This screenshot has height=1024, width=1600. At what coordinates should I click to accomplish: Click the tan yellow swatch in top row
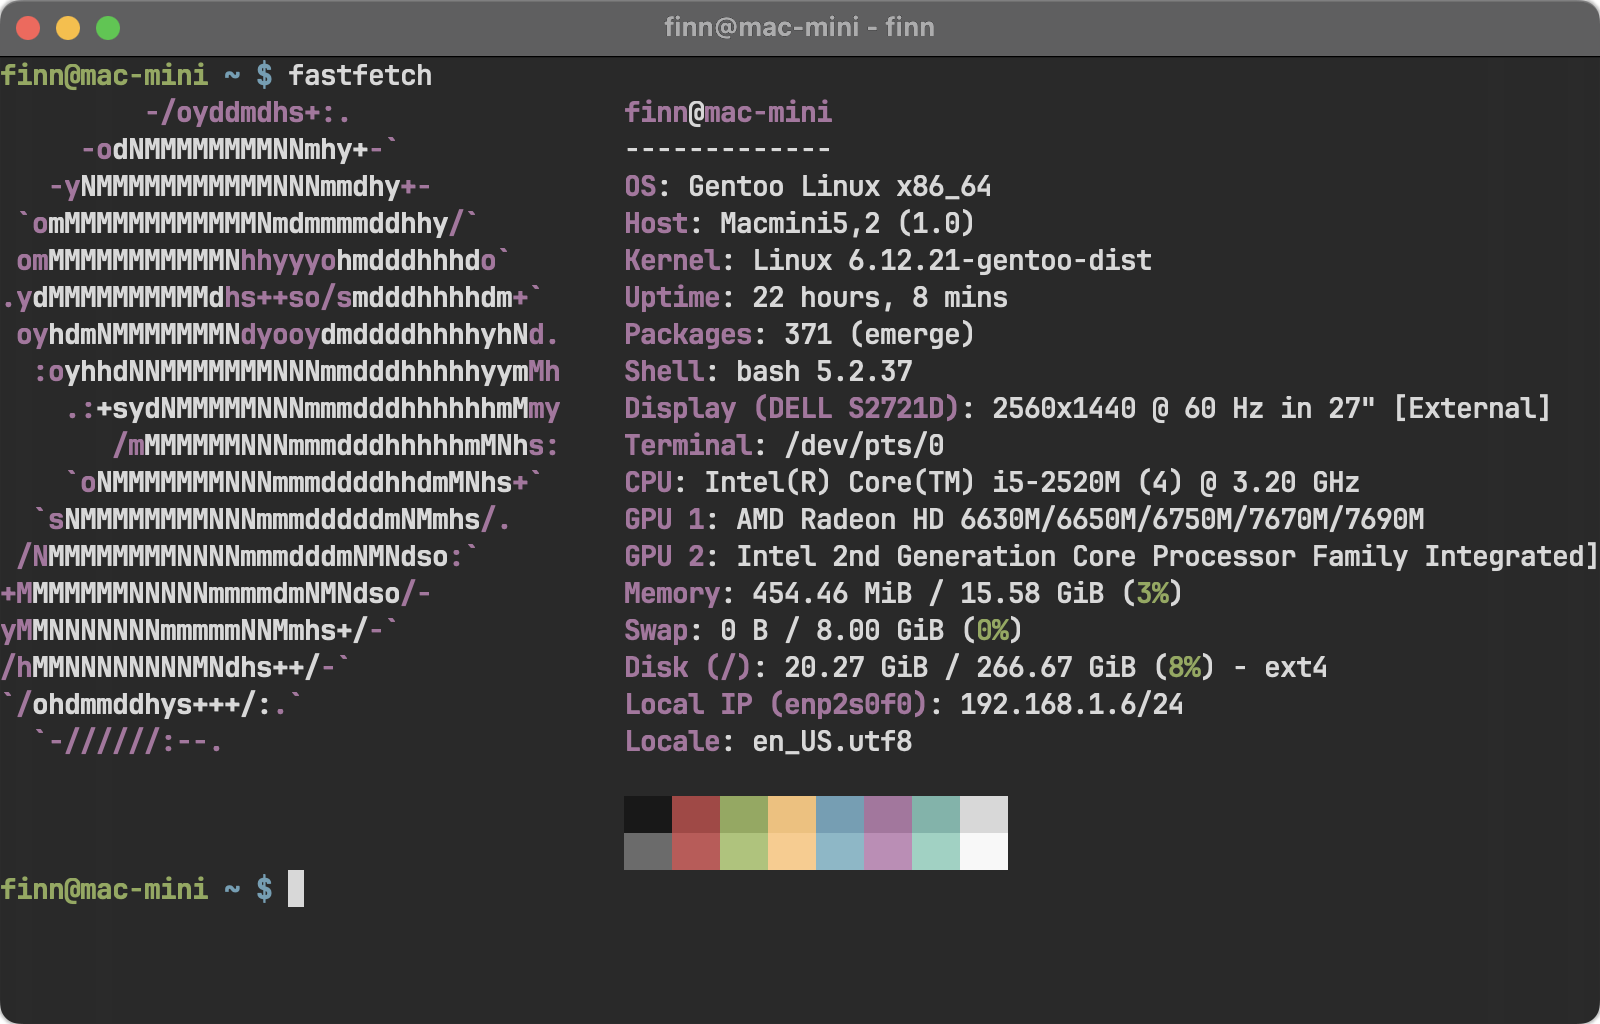point(792,814)
